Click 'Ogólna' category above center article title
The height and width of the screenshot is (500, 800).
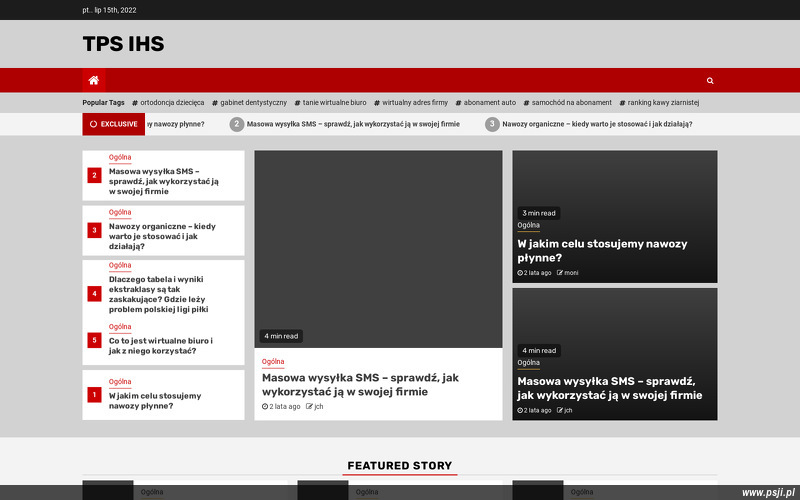(x=273, y=361)
